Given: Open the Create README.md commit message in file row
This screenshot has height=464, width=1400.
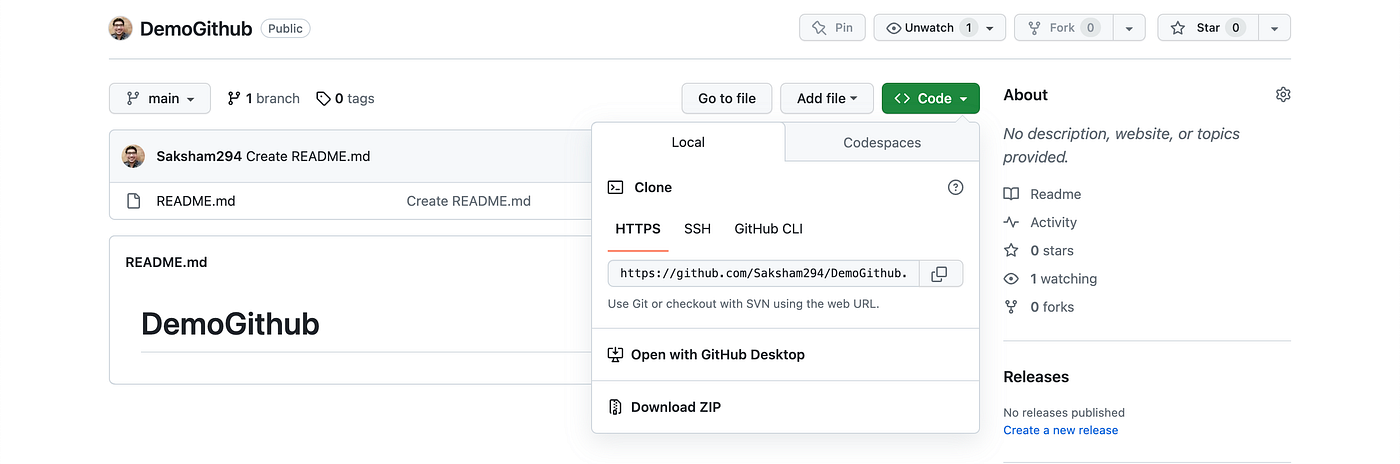Looking at the screenshot, I should click(468, 201).
